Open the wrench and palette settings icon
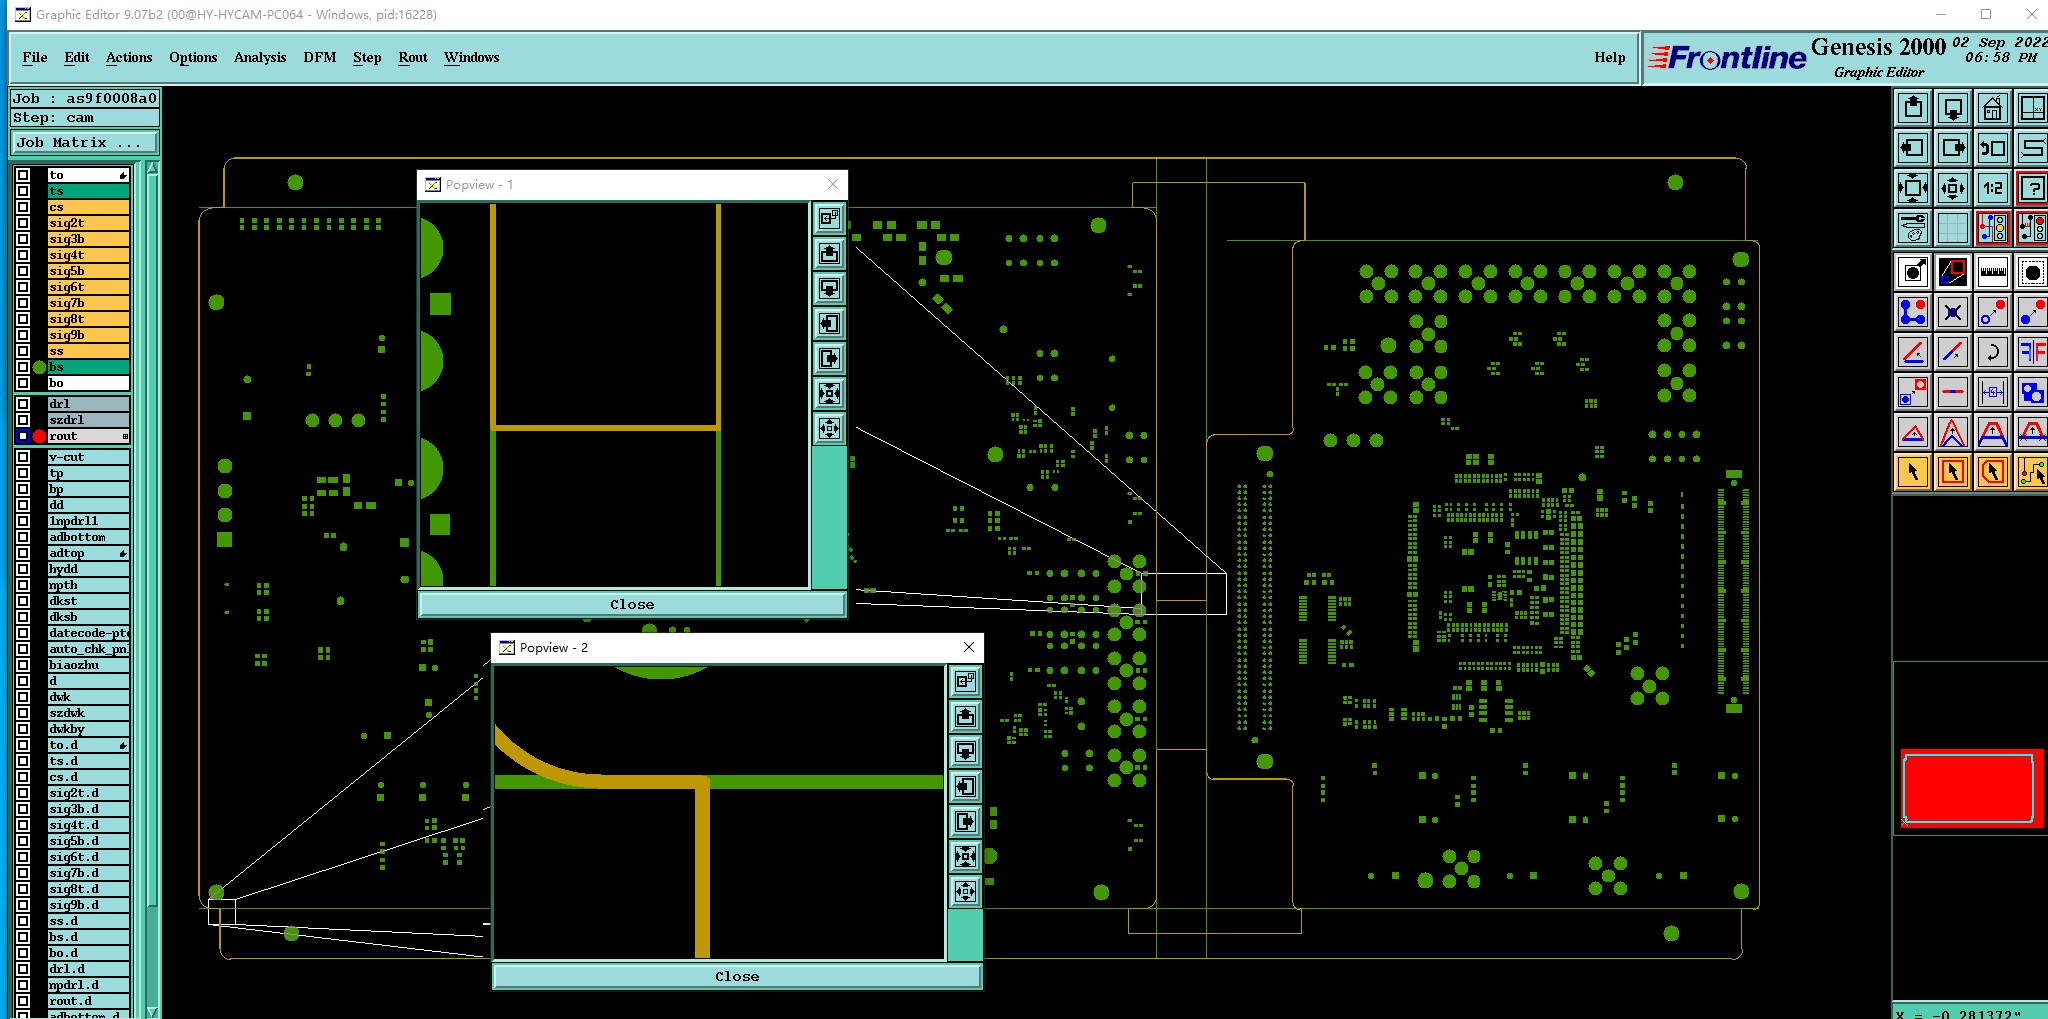This screenshot has width=2048, height=1019. tap(1912, 228)
